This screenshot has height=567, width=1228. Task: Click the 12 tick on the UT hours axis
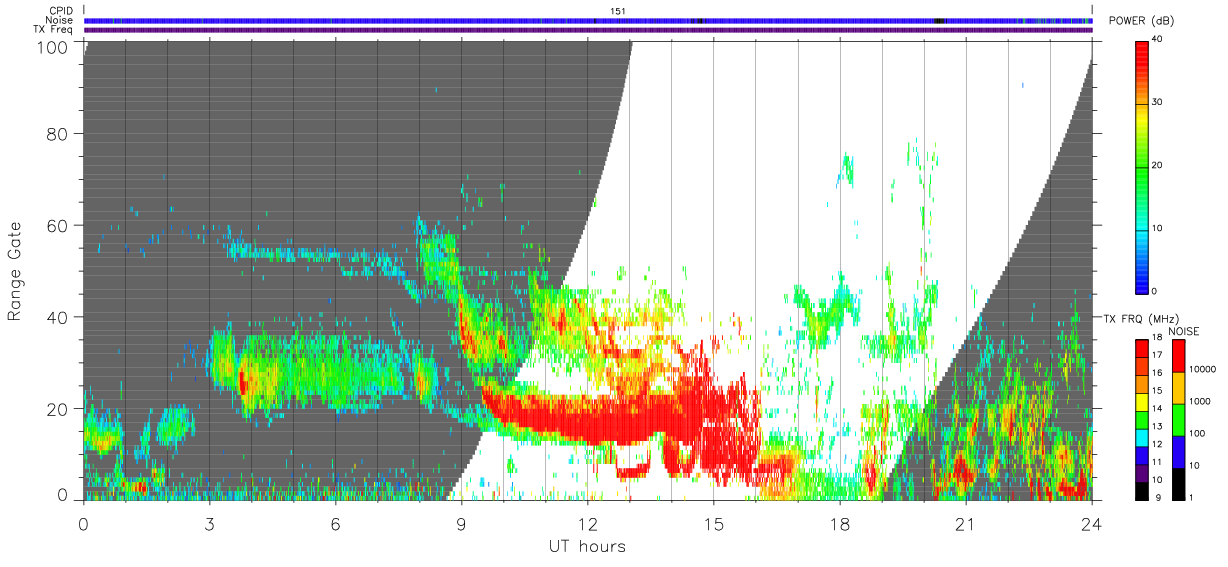tap(588, 524)
